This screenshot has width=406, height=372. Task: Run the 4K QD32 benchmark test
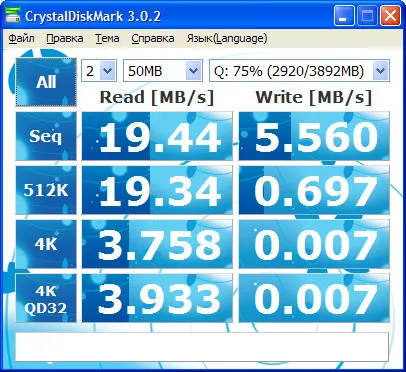coord(46,298)
